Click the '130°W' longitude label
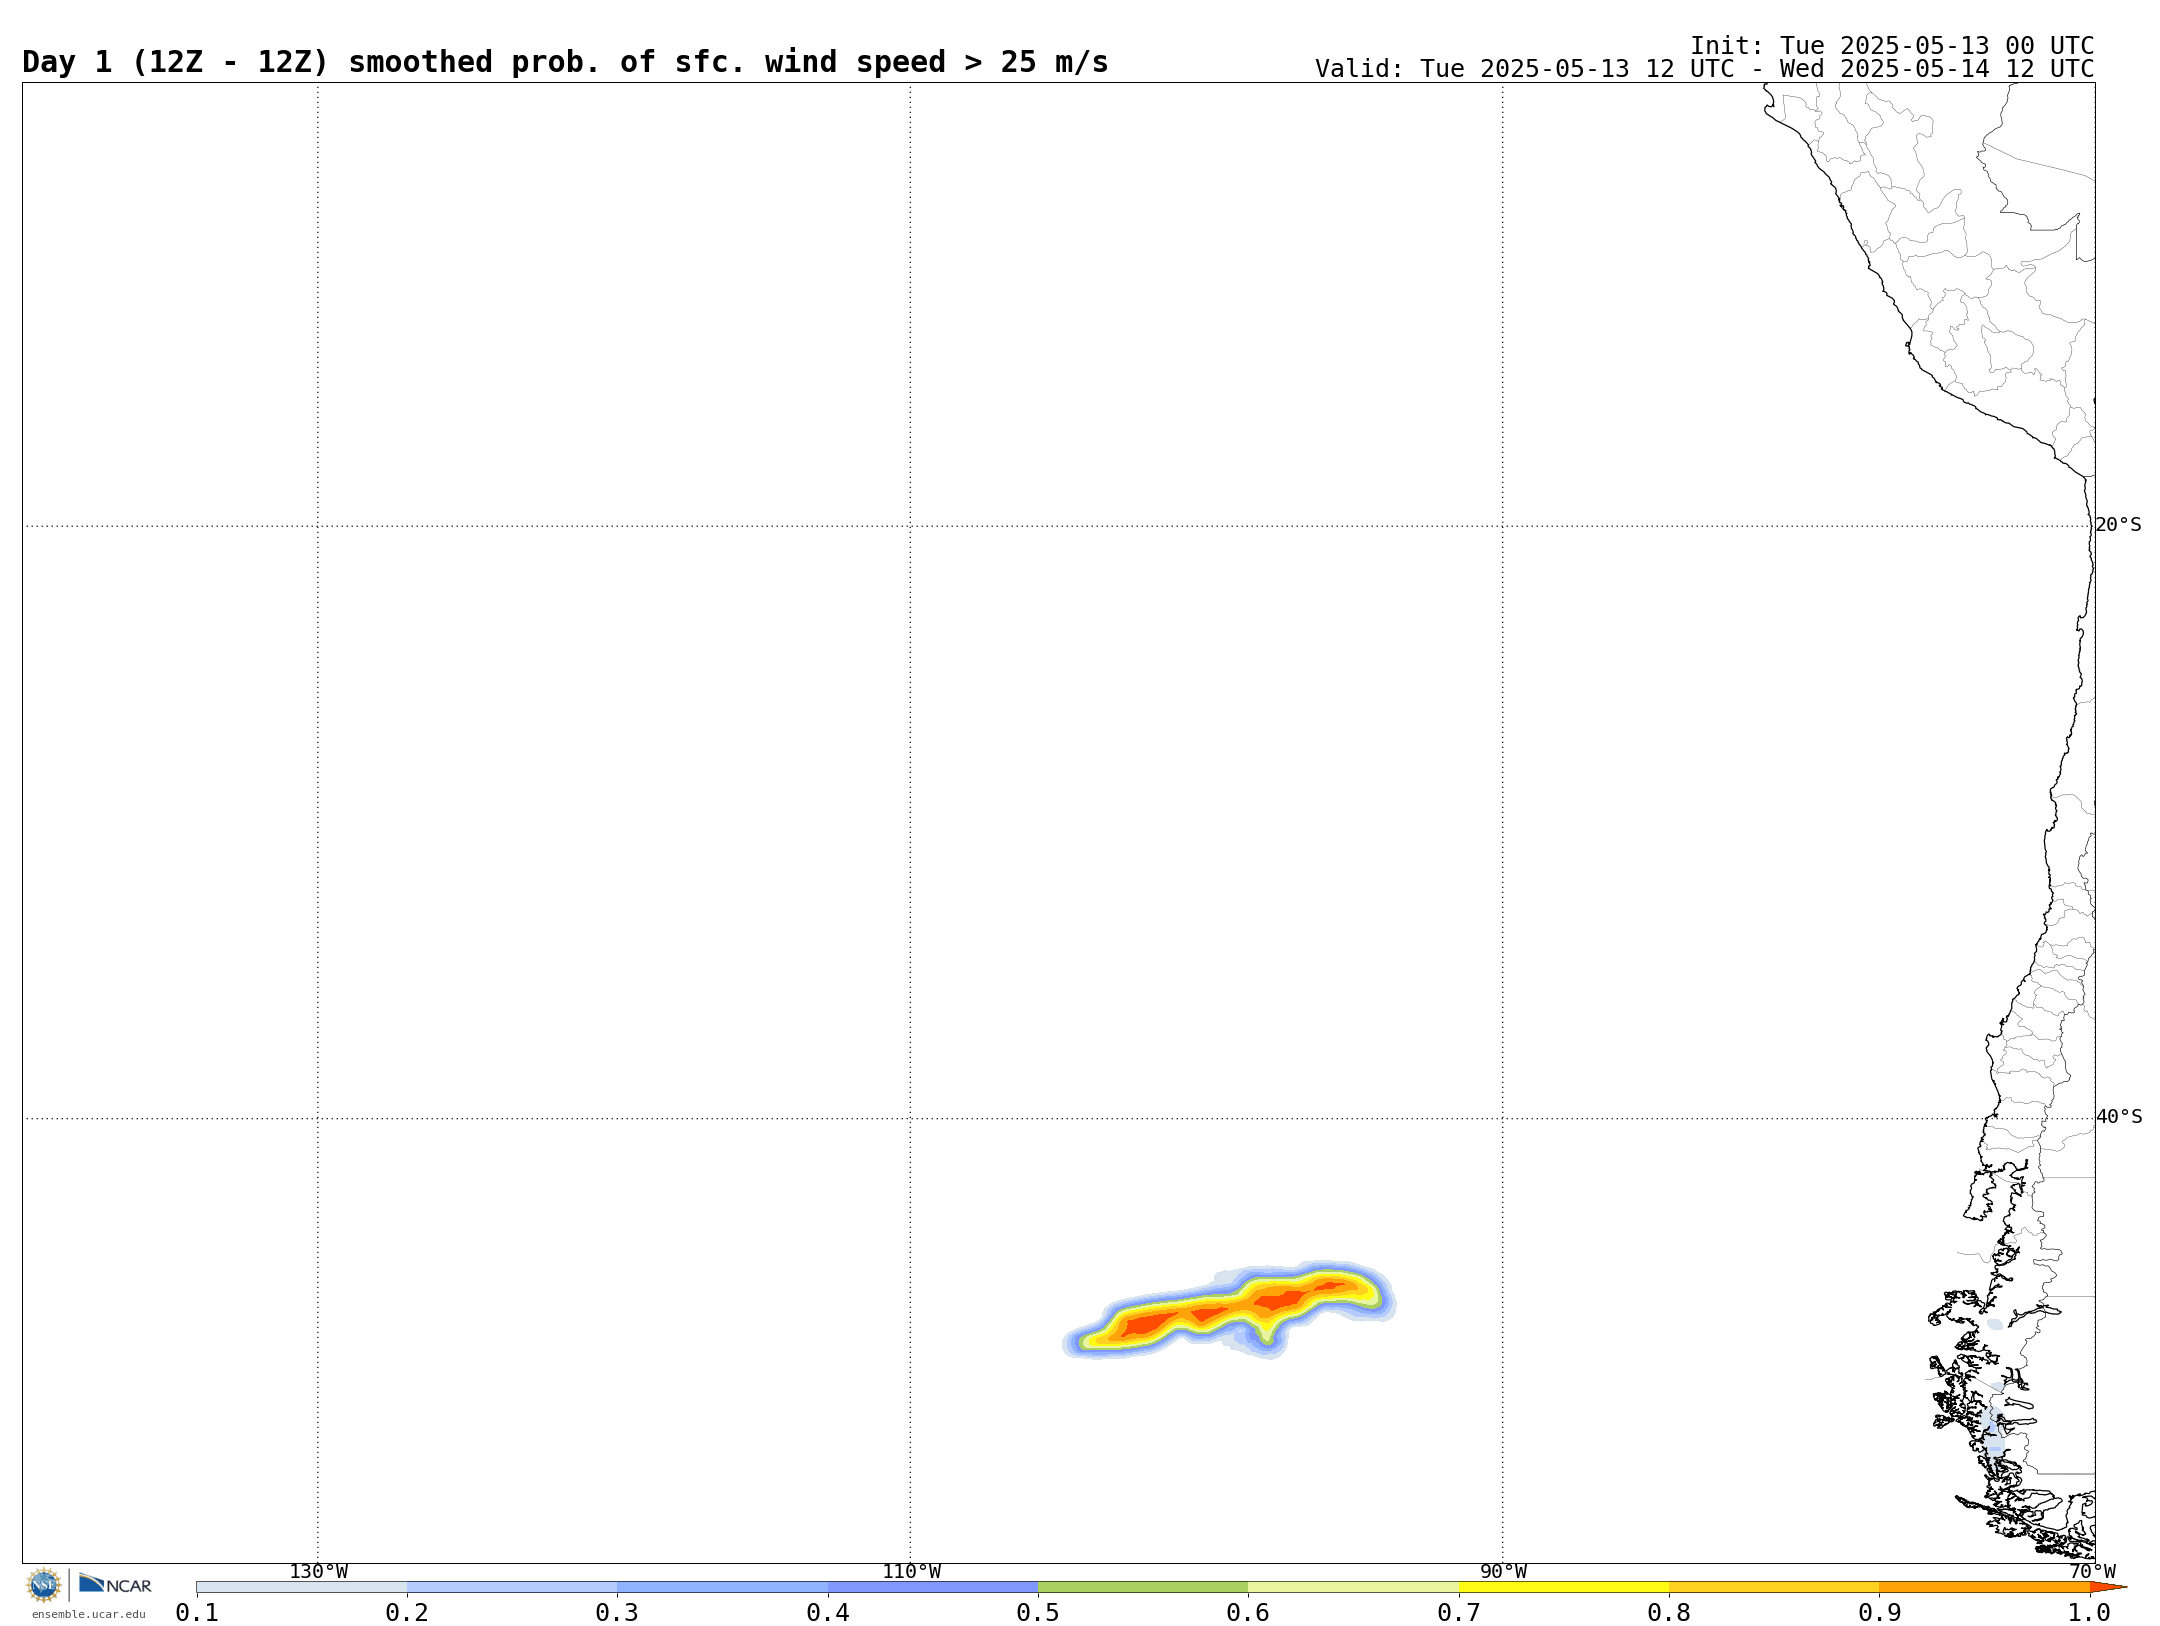This screenshot has height=1626, width=2160. click(318, 1572)
